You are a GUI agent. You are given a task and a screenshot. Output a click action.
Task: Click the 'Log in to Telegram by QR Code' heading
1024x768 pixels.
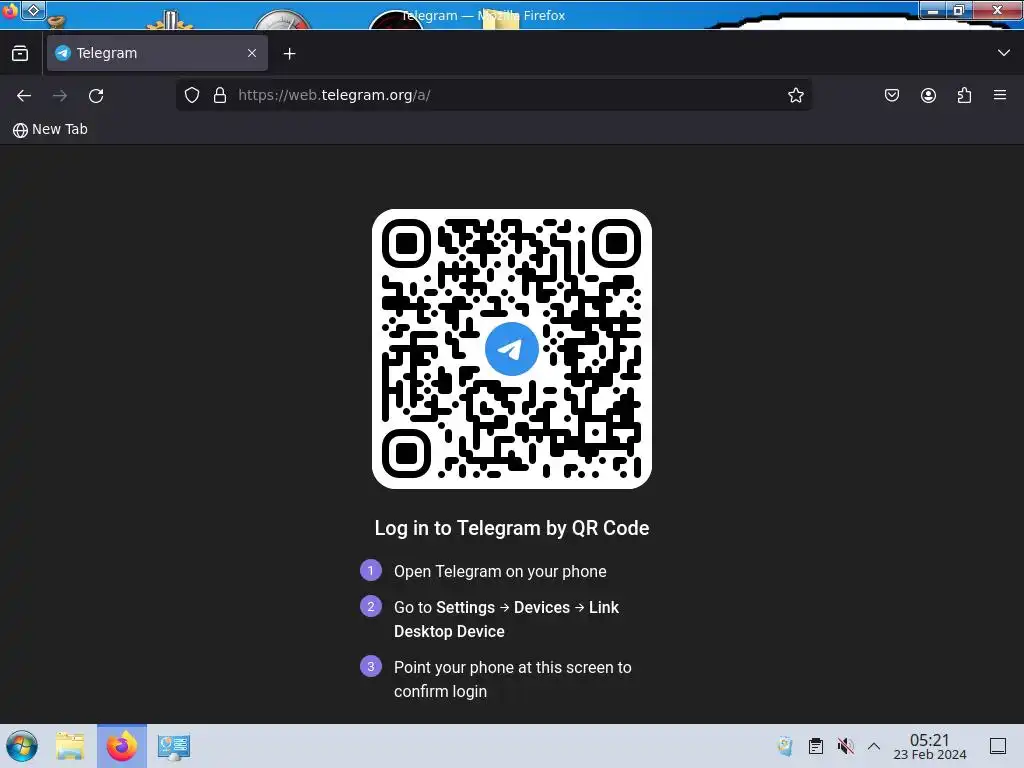click(512, 528)
